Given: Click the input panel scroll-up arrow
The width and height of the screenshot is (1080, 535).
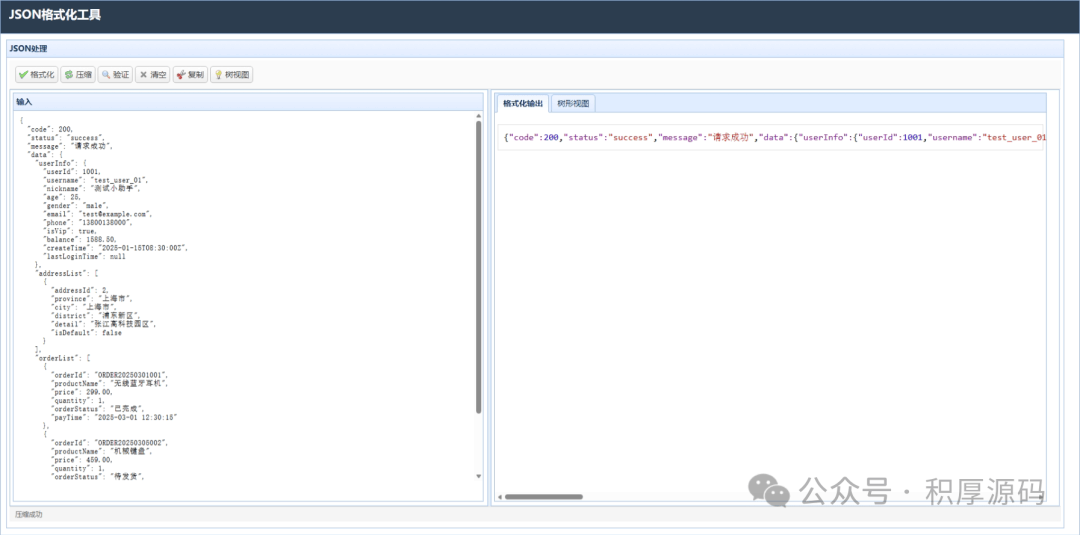Looking at the screenshot, I should (x=478, y=116).
